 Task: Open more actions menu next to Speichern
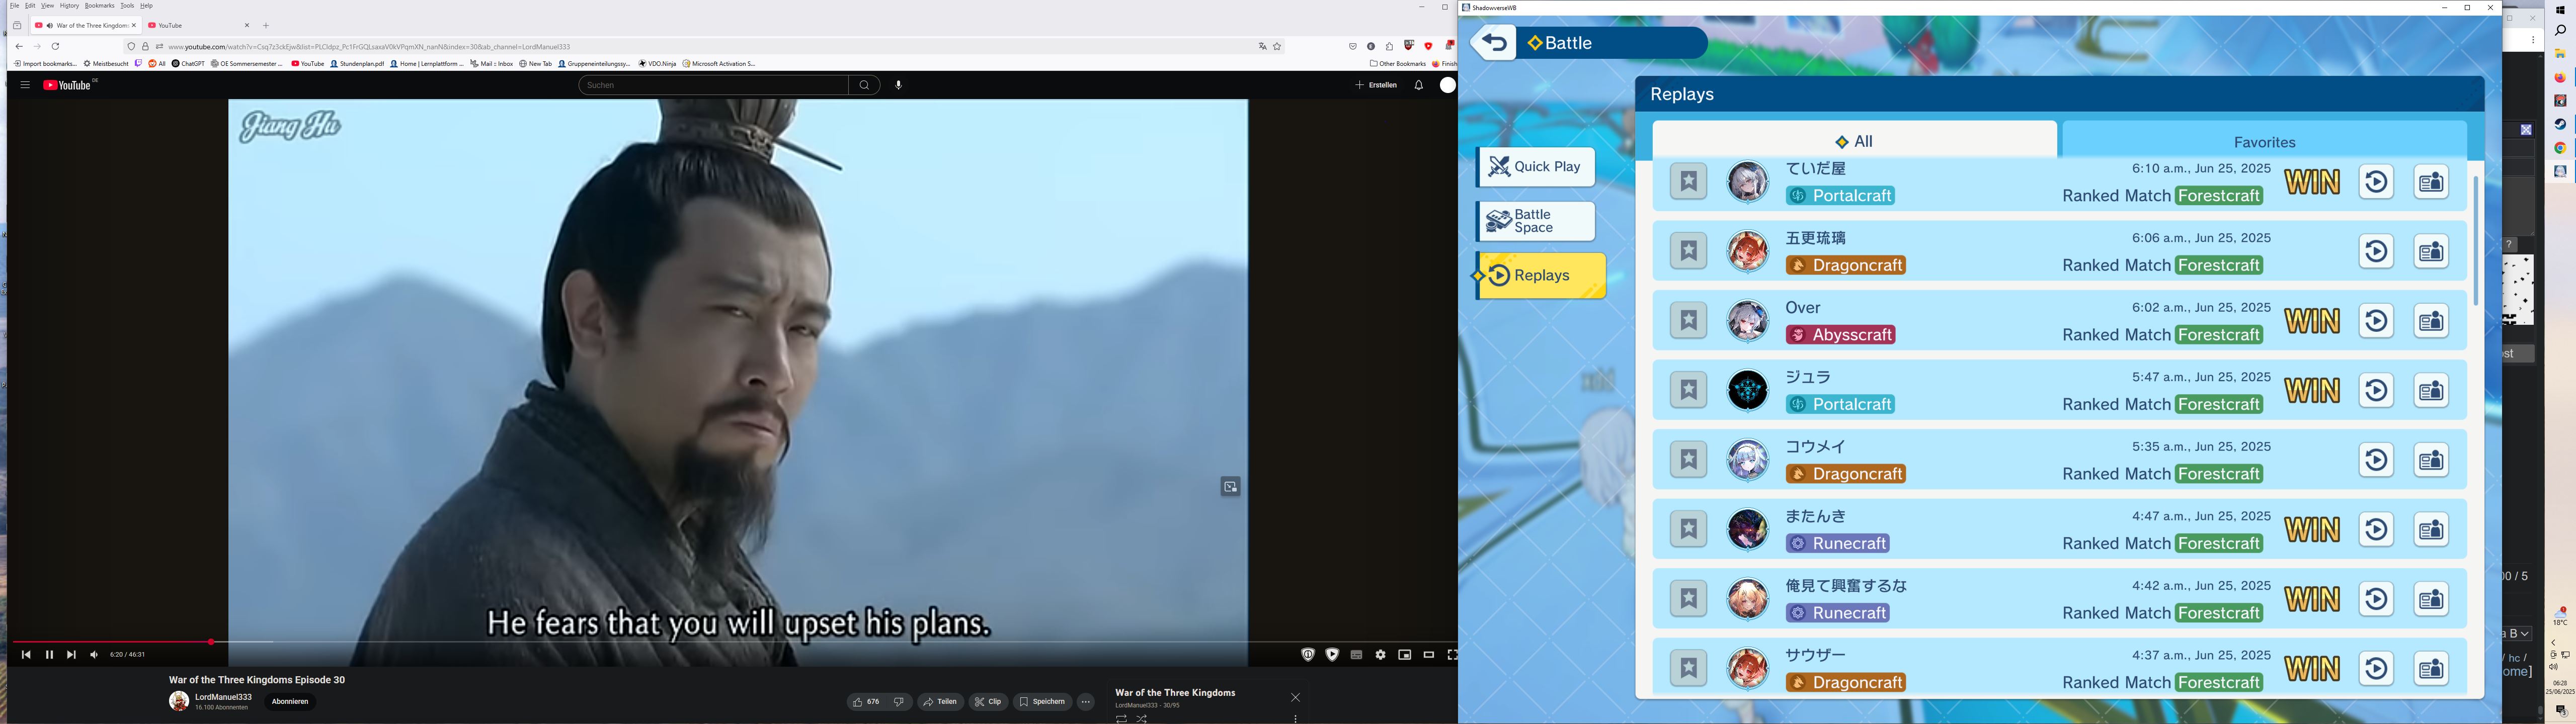pos(1086,702)
